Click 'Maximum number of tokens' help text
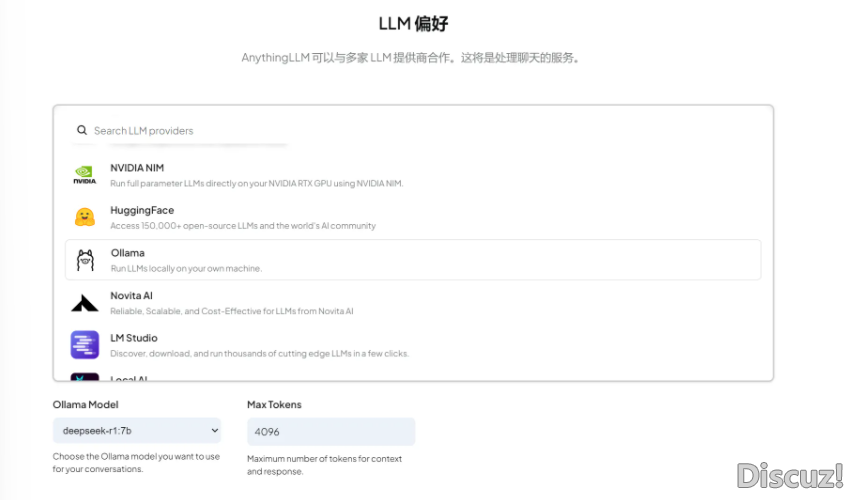 324,465
